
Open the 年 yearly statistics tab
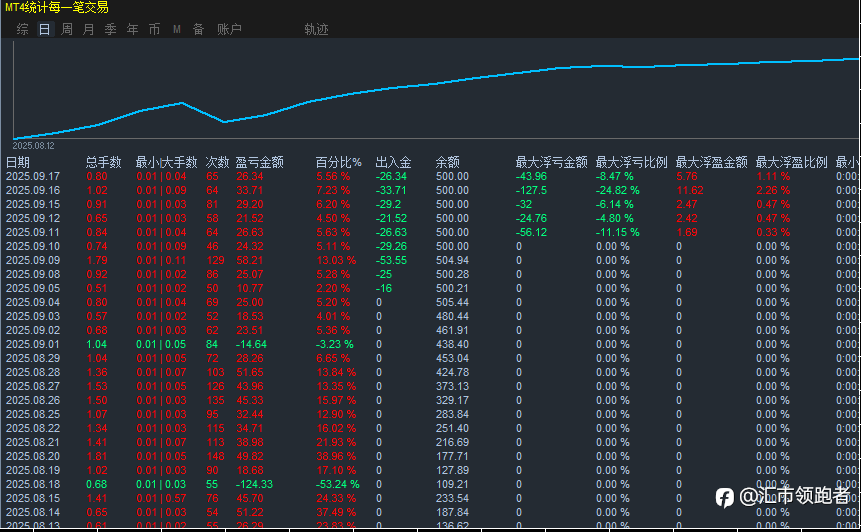click(x=132, y=29)
